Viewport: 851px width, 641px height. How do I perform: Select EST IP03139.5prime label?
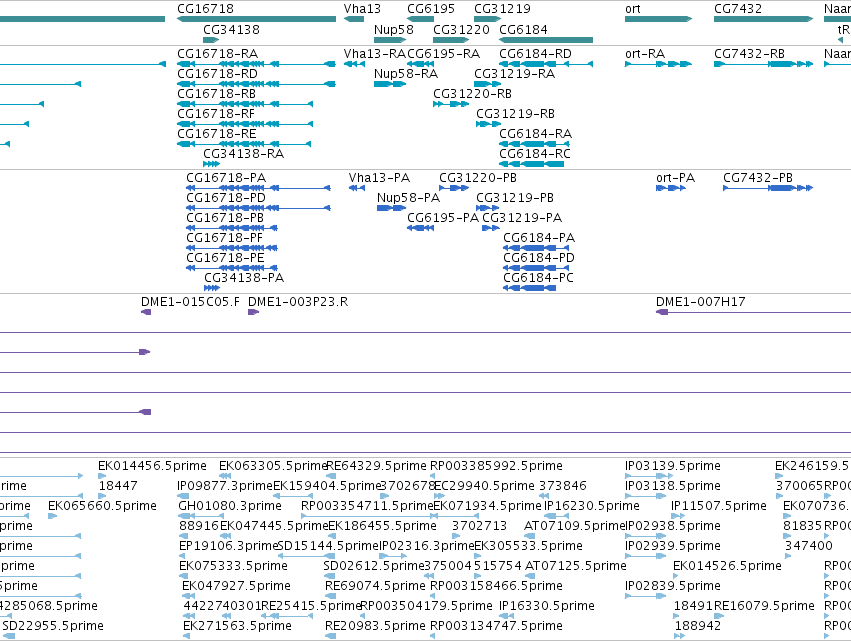click(673, 466)
